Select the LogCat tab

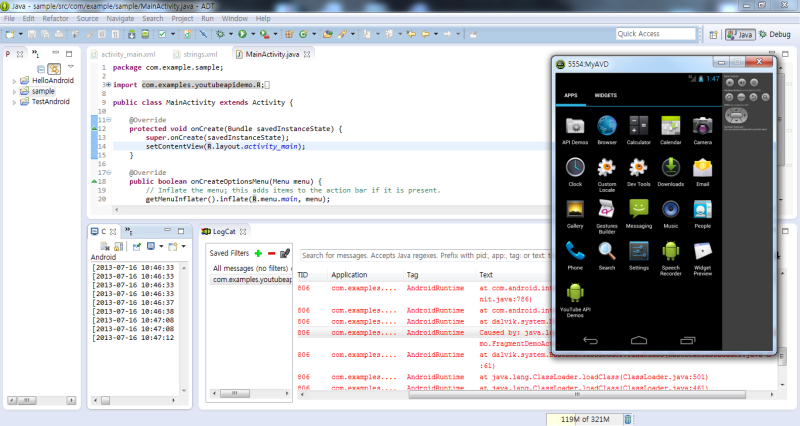point(223,232)
